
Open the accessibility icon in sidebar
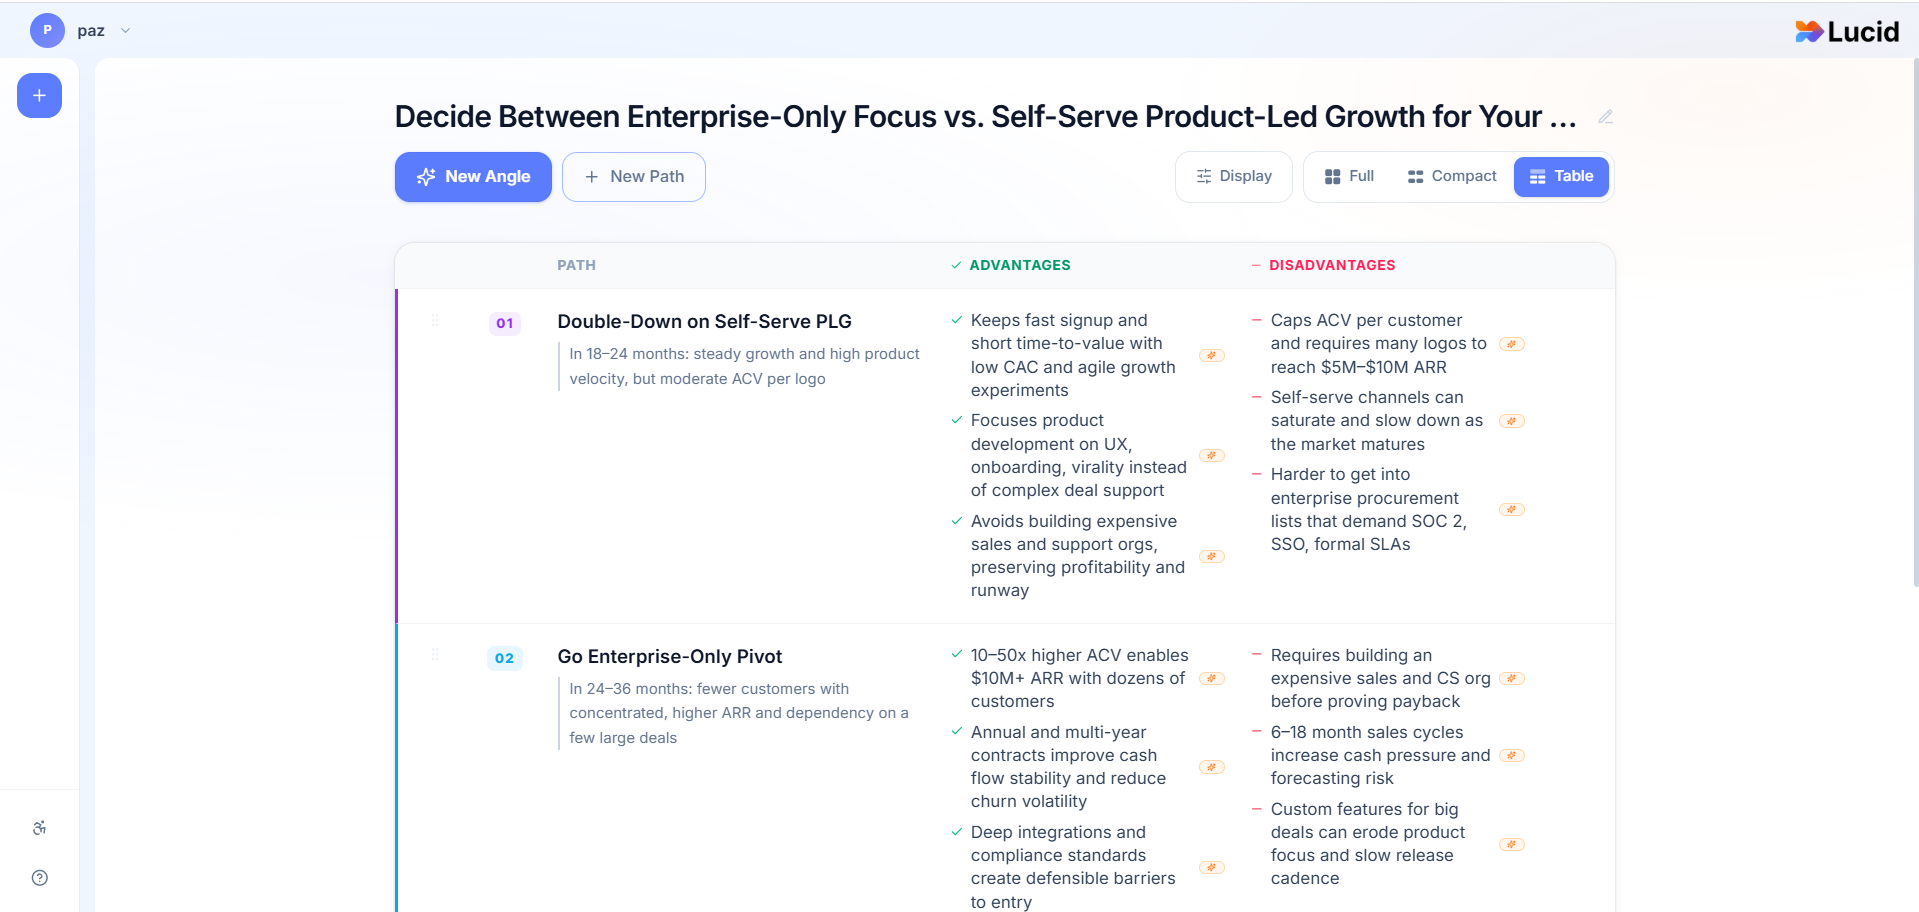click(39, 828)
